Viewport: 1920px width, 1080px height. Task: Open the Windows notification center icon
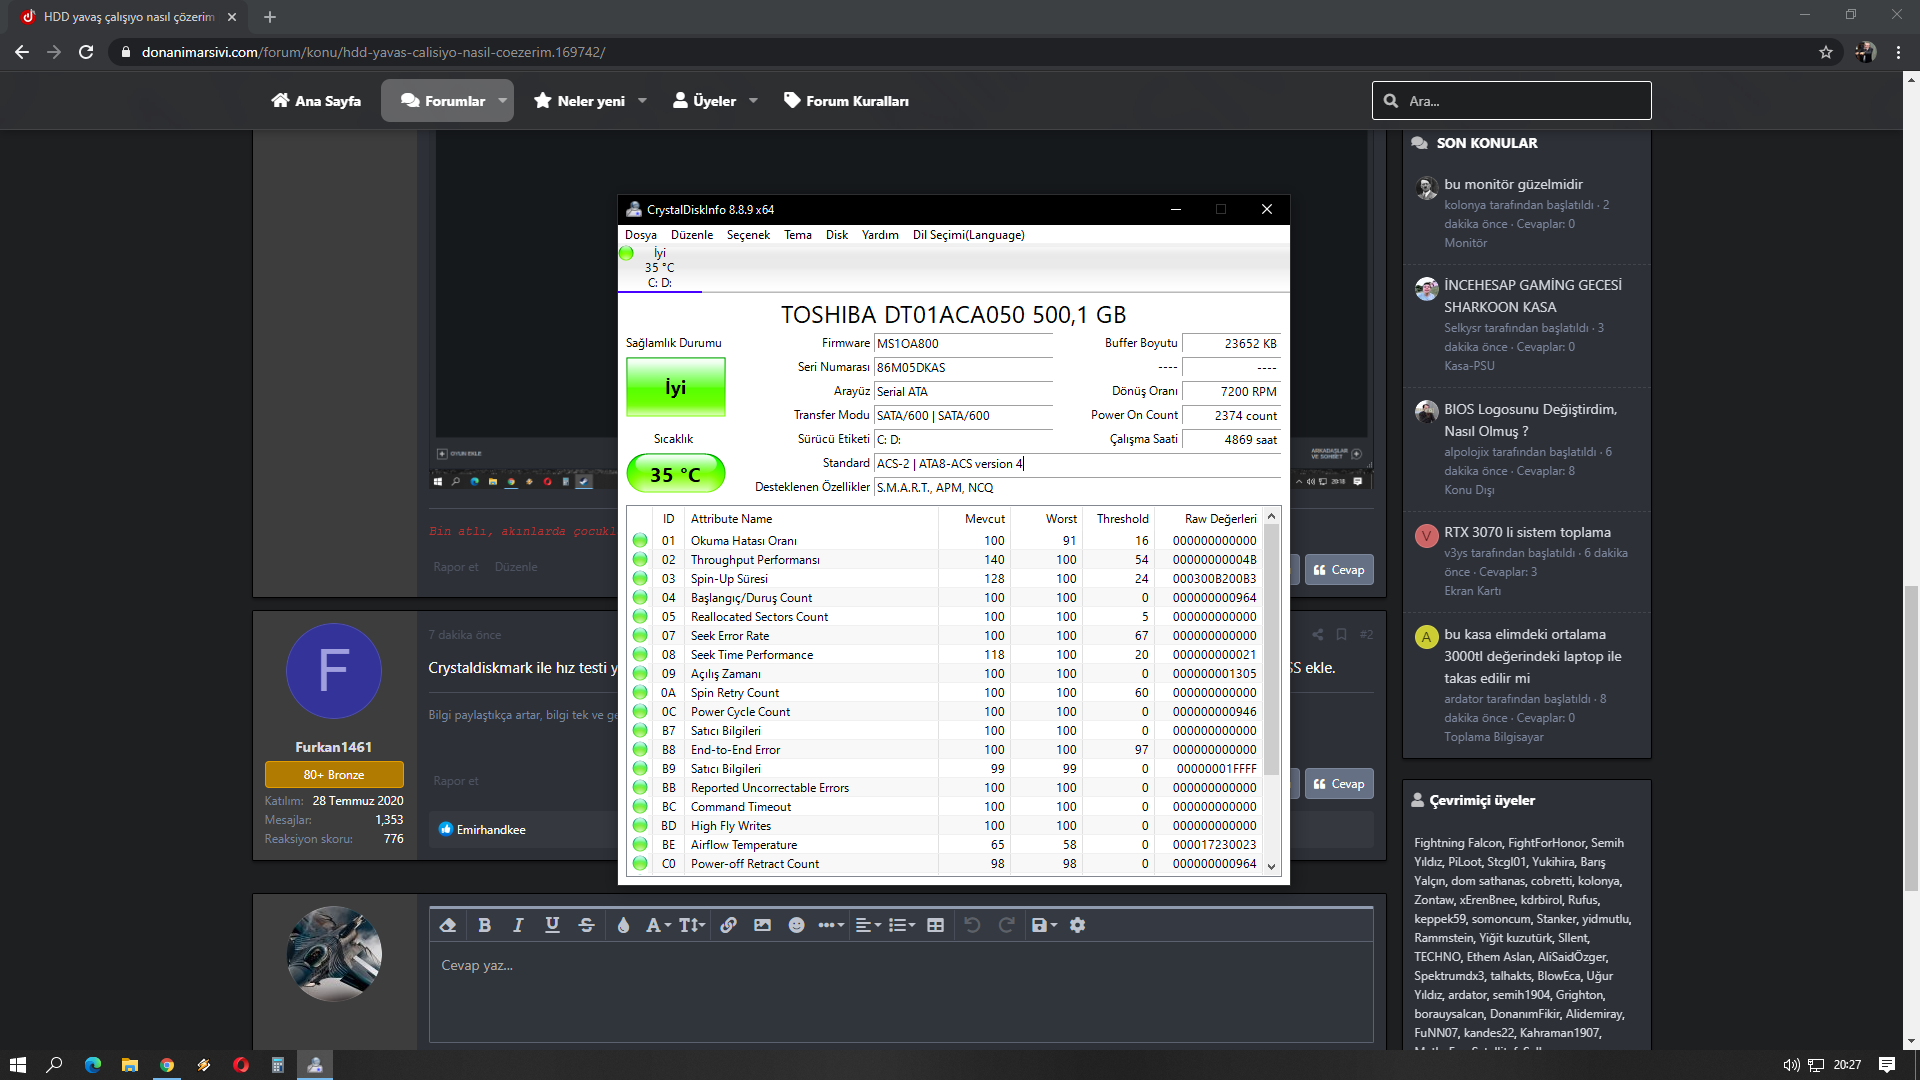click(x=1887, y=1065)
